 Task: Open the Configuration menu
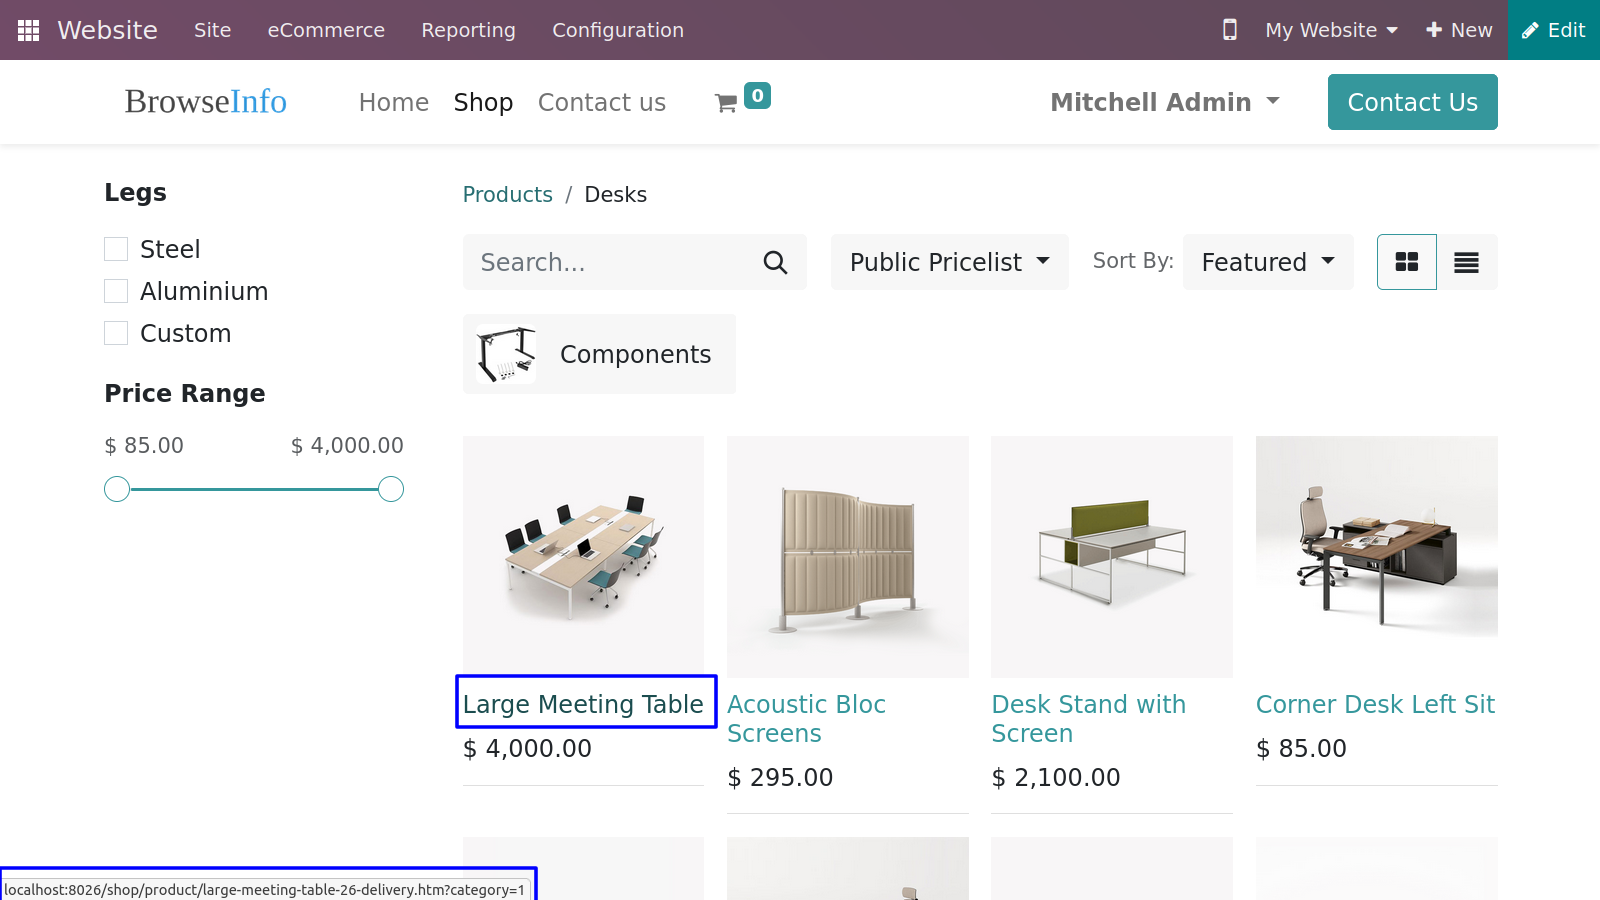[618, 30]
